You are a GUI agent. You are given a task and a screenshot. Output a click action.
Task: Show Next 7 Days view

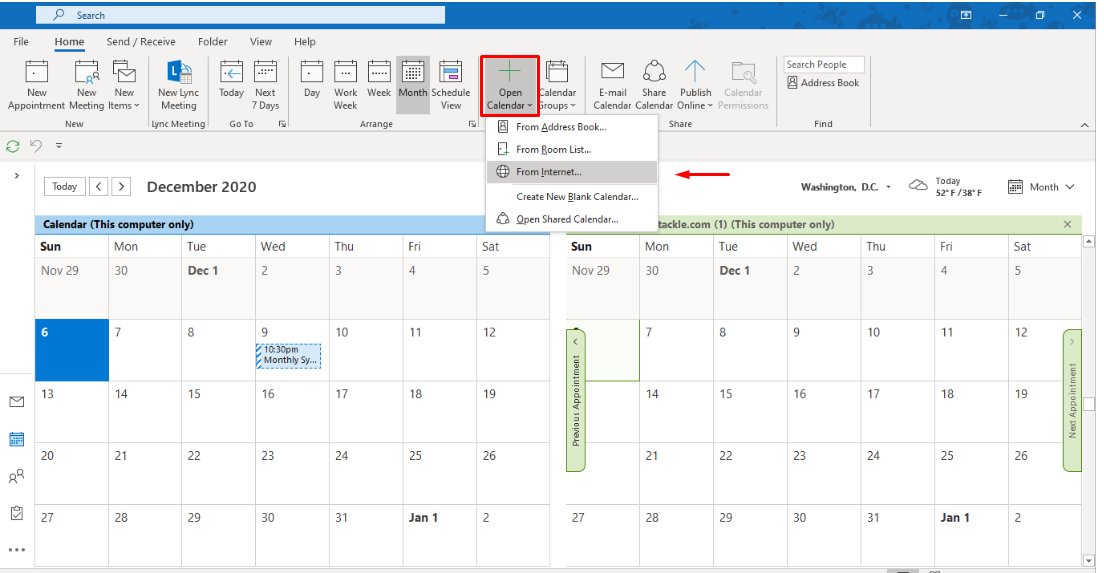pos(265,85)
